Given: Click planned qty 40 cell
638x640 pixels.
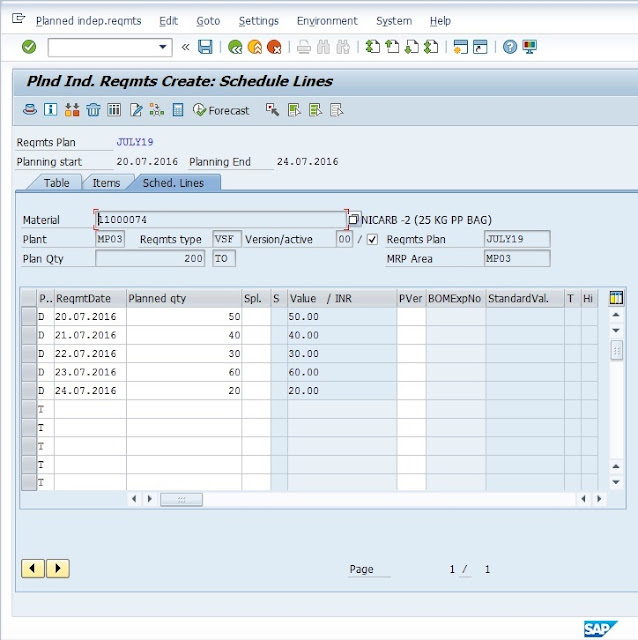Looking at the screenshot, I should click(184, 335).
